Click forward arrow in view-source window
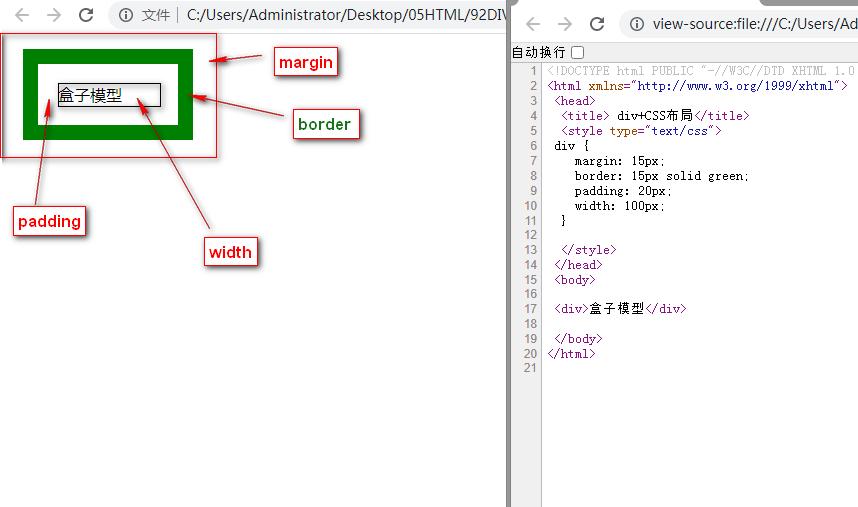 [x=565, y=24]
